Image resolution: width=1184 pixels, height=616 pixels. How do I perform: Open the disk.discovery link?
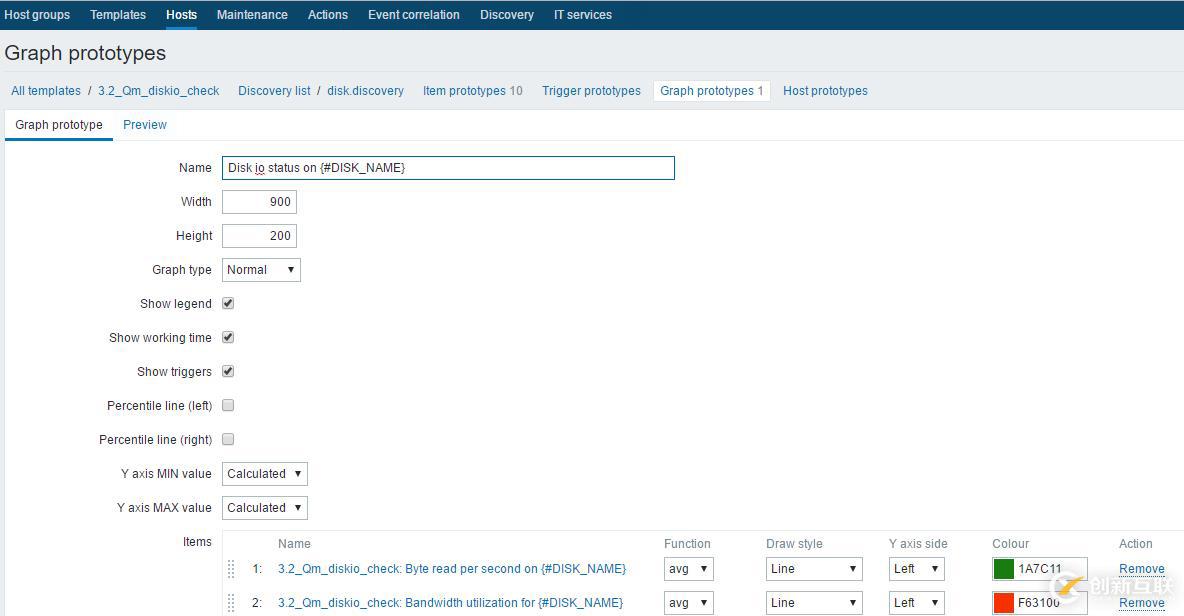point(365,91)
